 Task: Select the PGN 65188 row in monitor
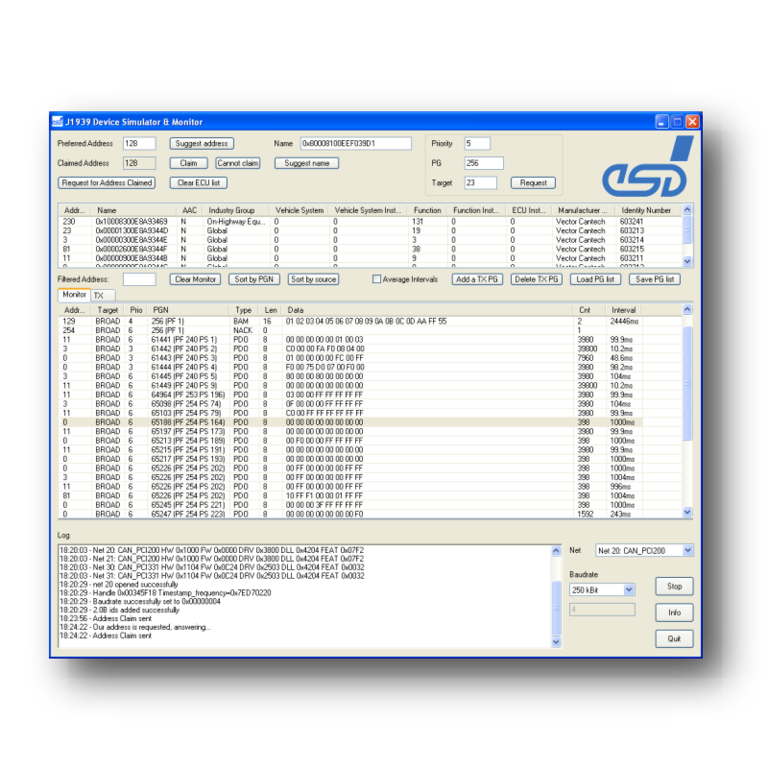[x=200, y=423]
